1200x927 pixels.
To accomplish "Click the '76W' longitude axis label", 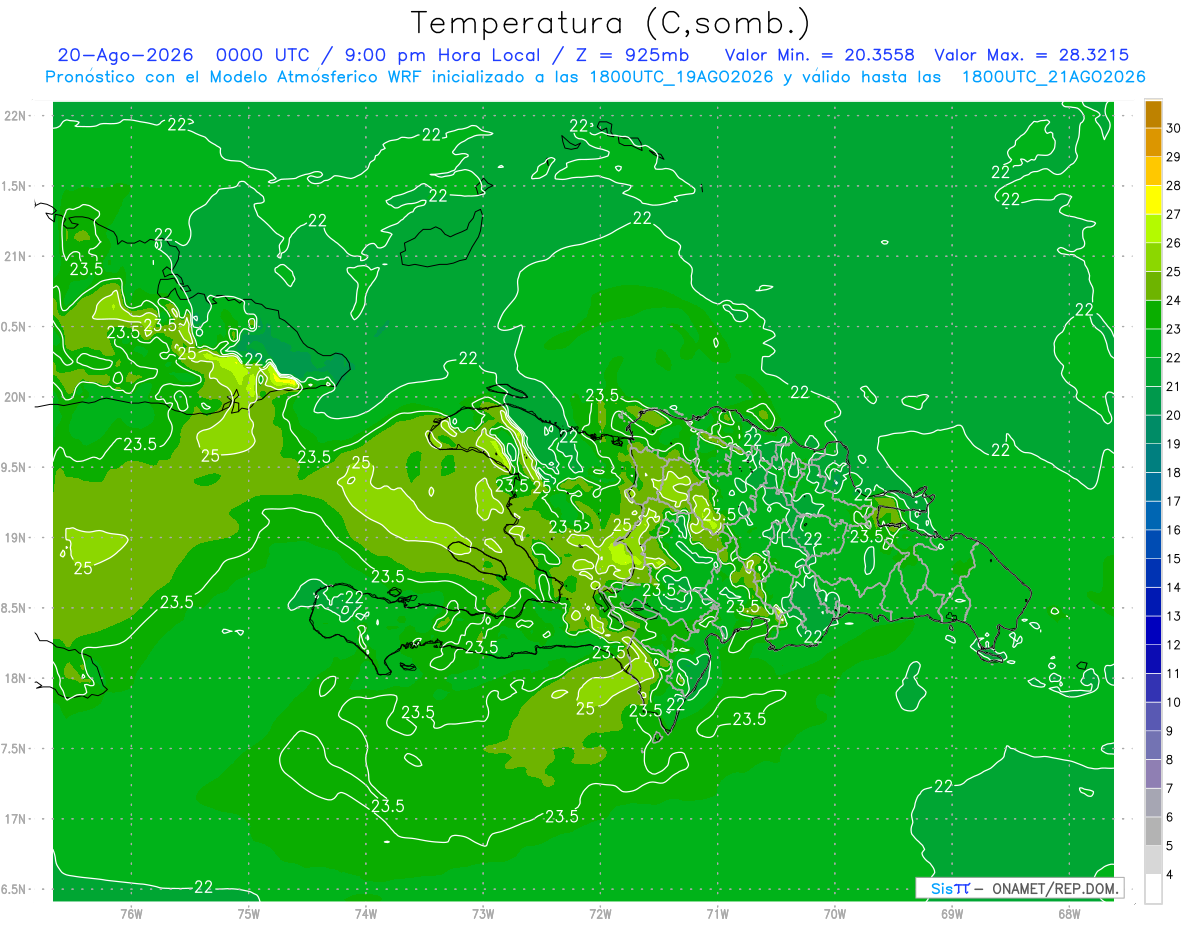I will tap(131, 914).
